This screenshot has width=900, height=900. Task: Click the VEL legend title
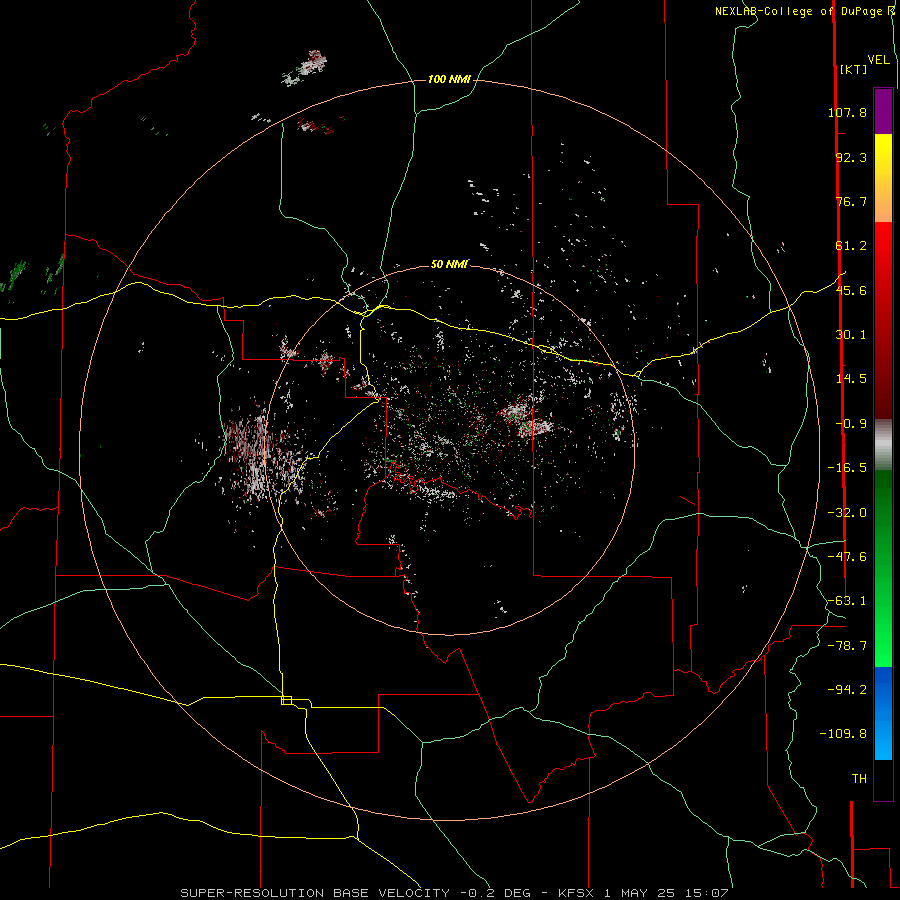click(878, 60)
